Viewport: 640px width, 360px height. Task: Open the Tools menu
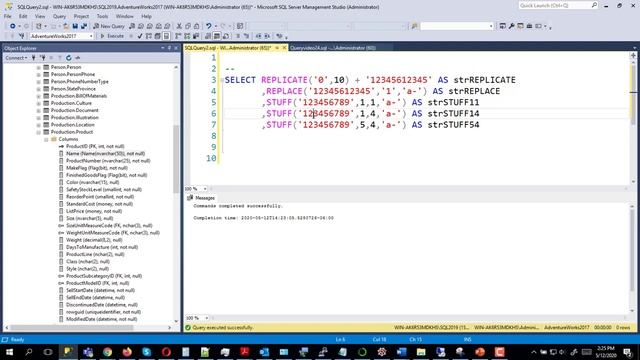[x=102, y=16]
